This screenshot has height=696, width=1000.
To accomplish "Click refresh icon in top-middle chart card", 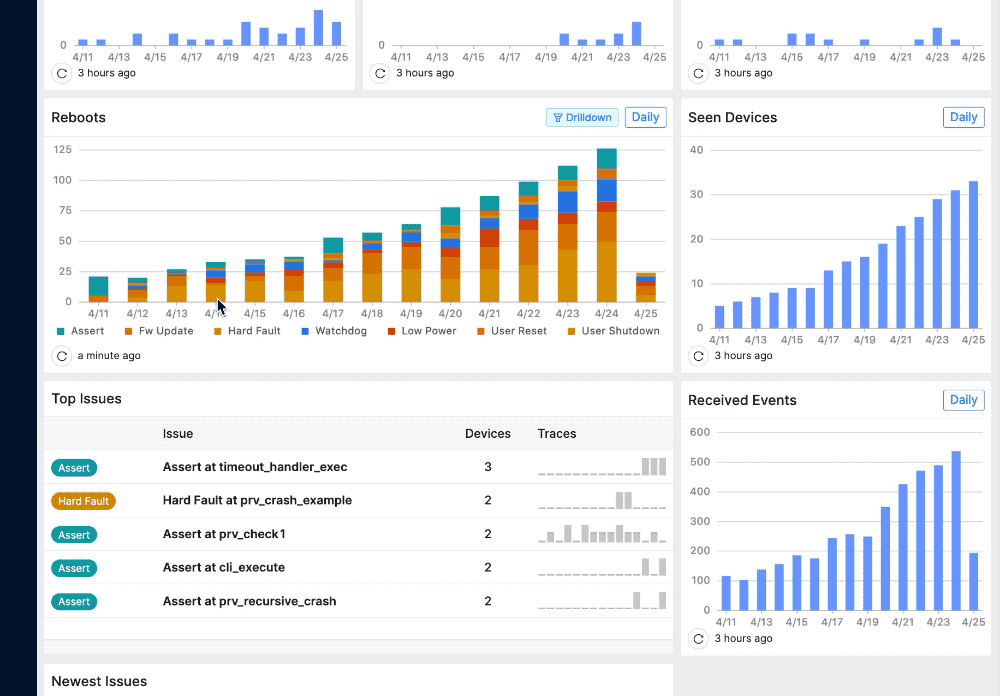I will click(x=380, y=73).
